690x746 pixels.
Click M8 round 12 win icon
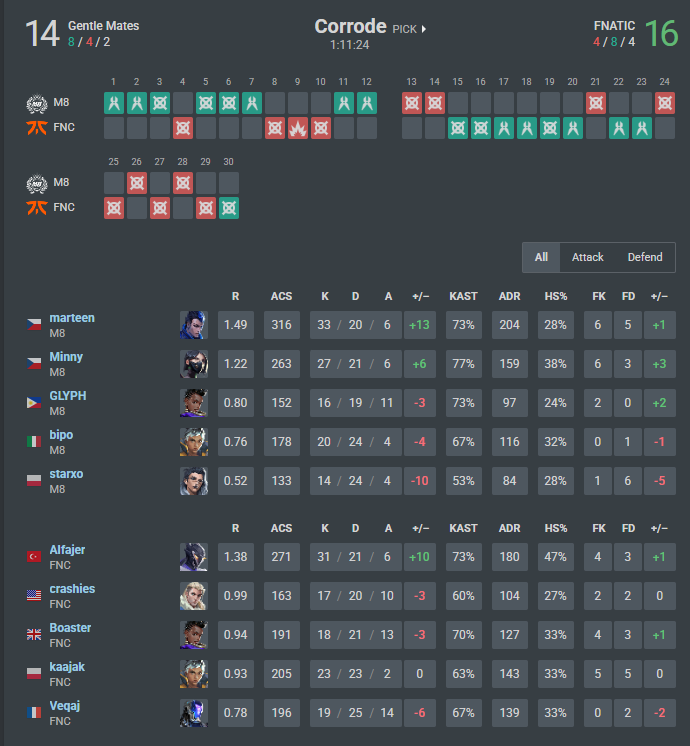367,103
